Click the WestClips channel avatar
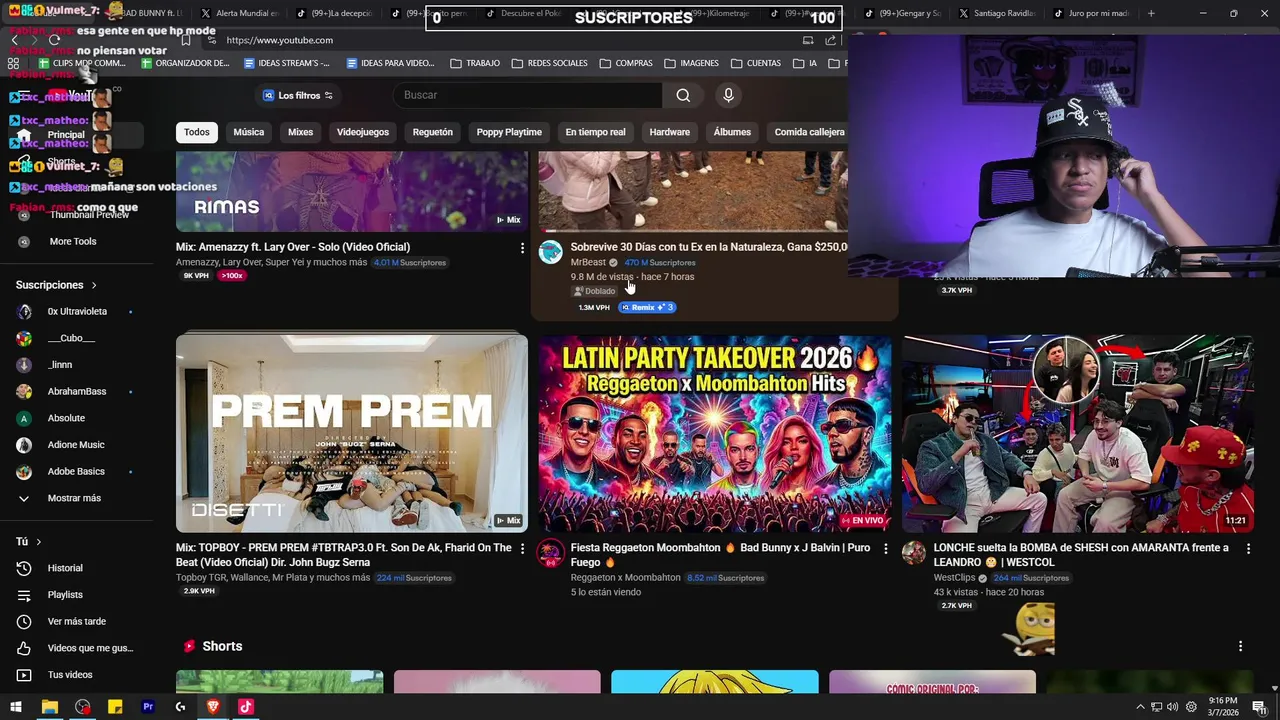 [914, 553]
